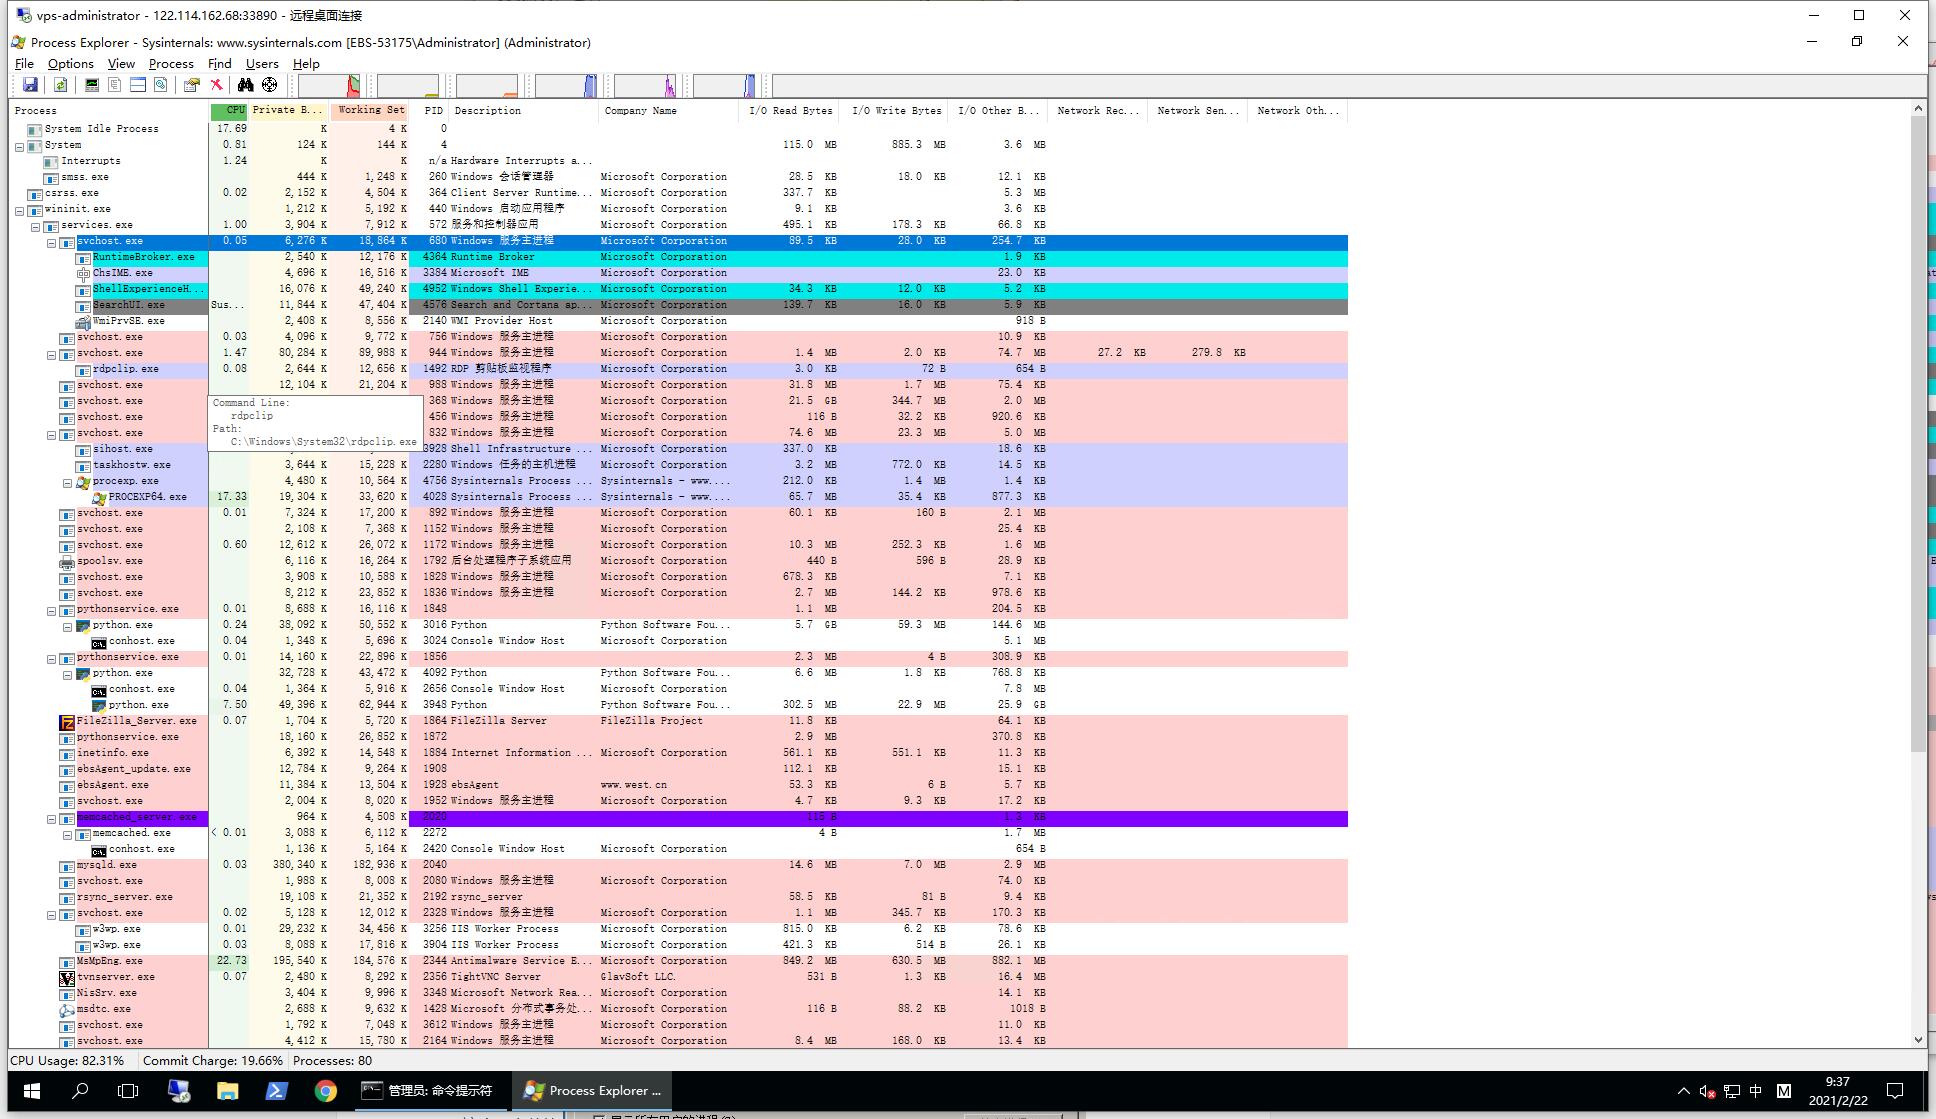
Task: Click the WmiPrvSE.exe process icon
Action: (x=83, y=321)
